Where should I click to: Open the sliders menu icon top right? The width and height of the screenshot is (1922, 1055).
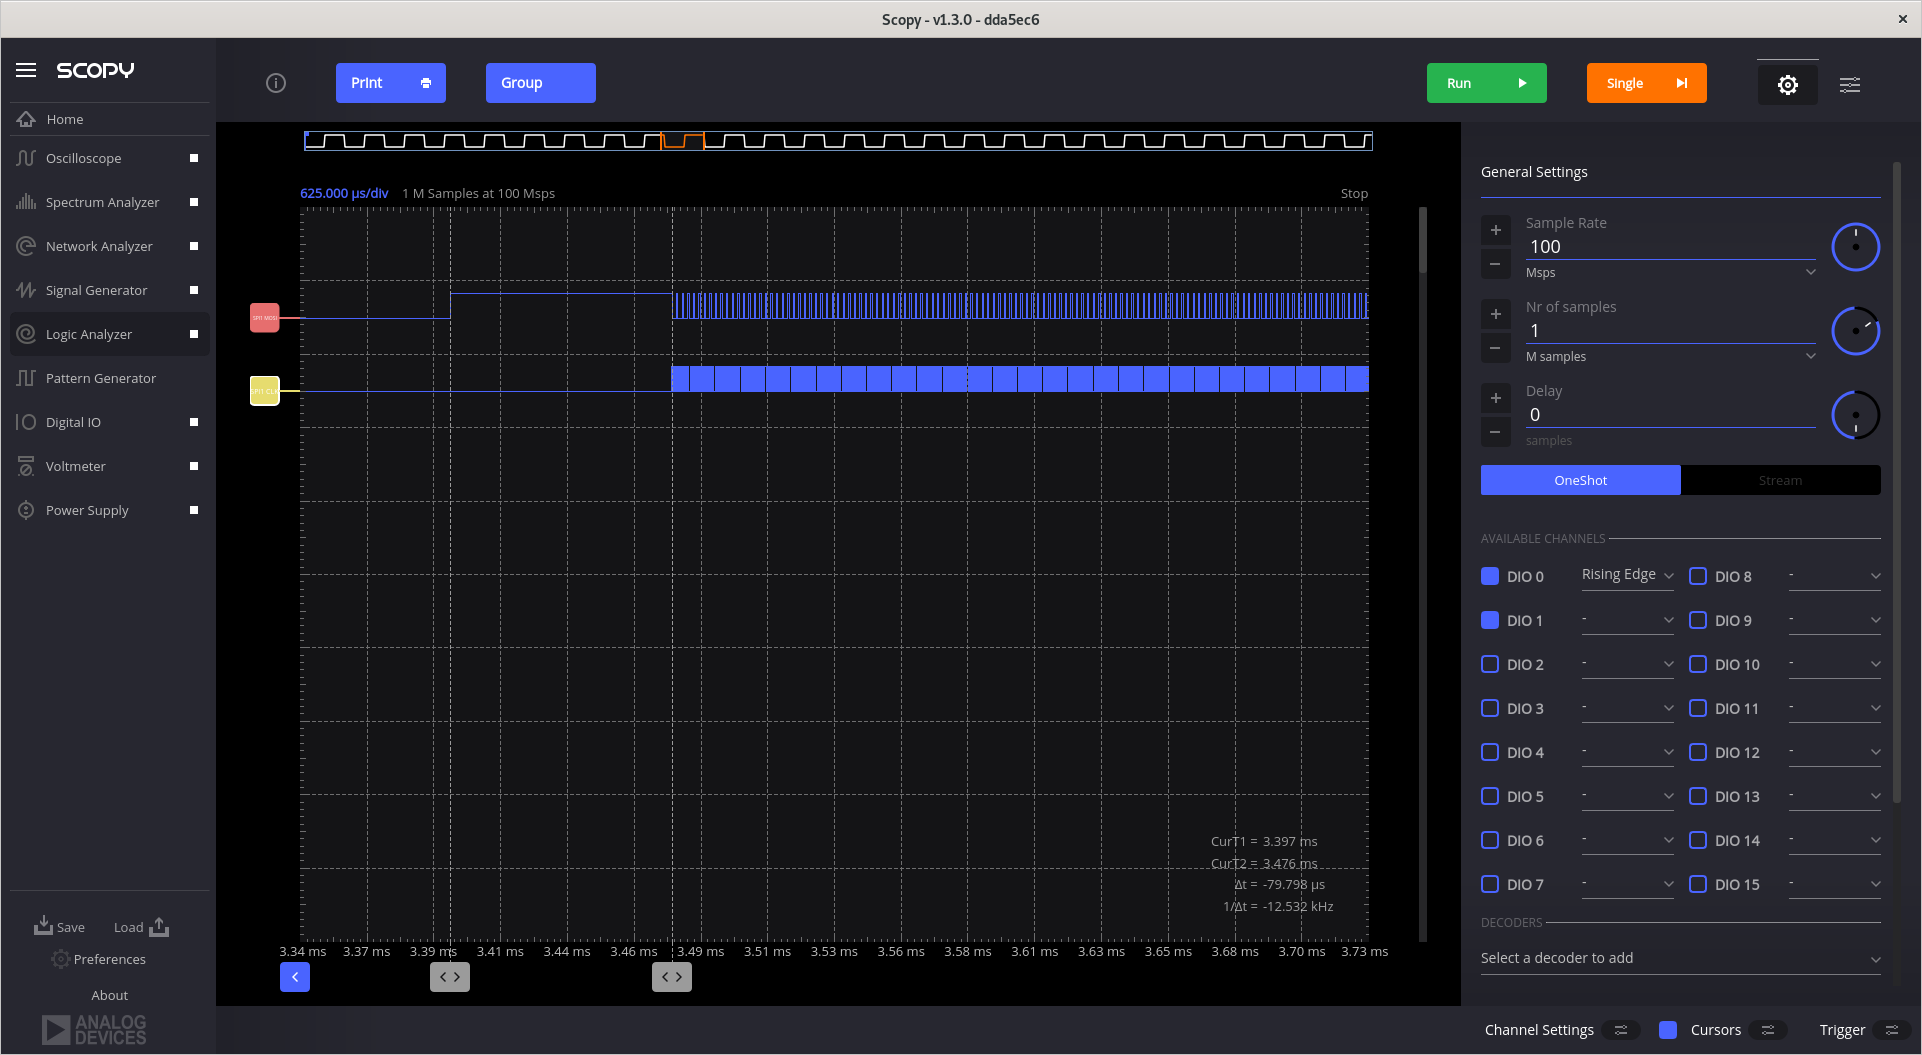(x=1850, y=85)
